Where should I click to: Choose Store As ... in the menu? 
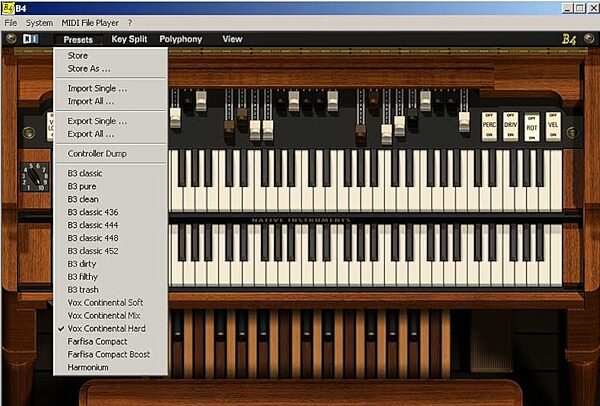tap(111, 68)
